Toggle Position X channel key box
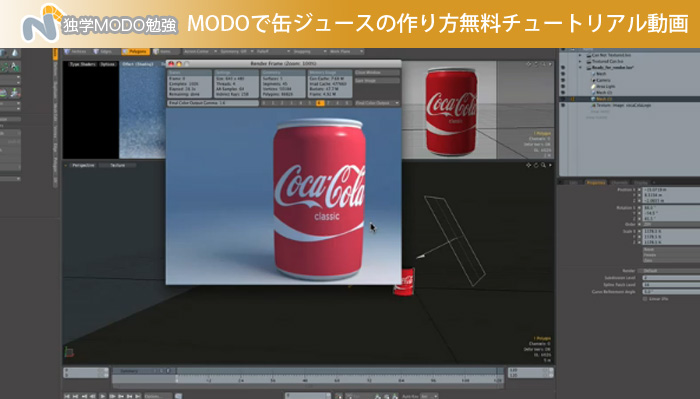Viewport: 700px width, 399px height. pos(639,190)
